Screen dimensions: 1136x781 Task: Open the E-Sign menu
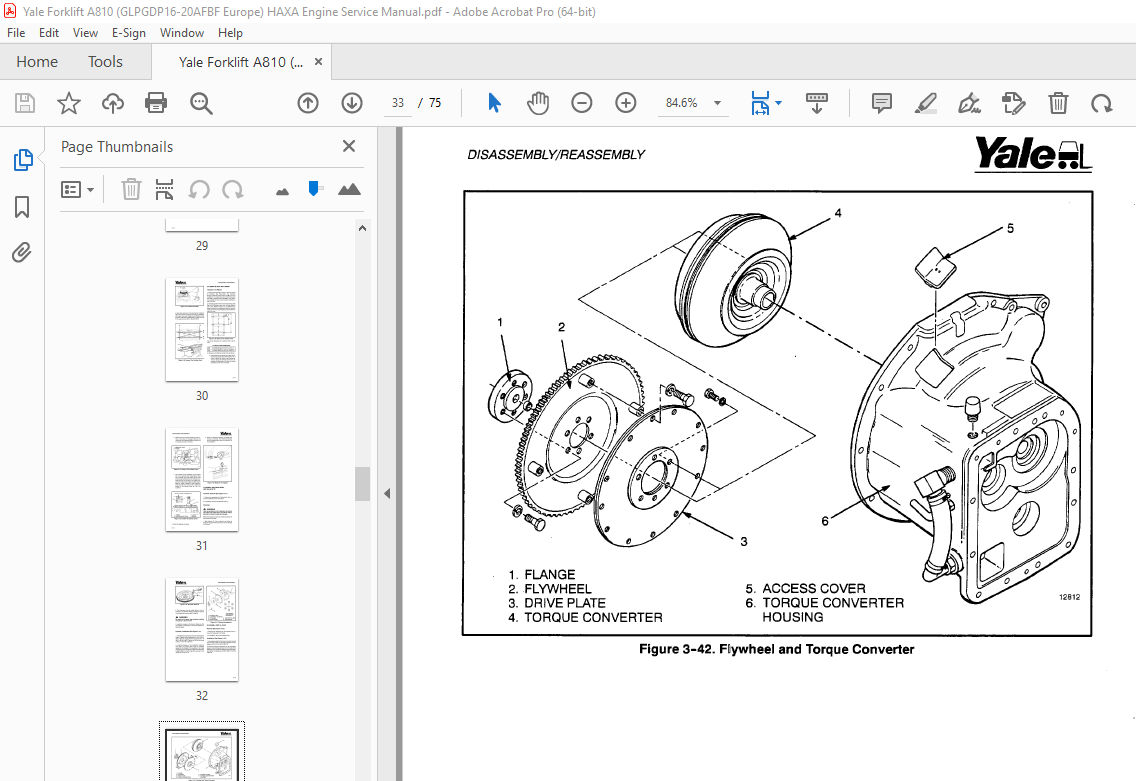pos(128,33)
